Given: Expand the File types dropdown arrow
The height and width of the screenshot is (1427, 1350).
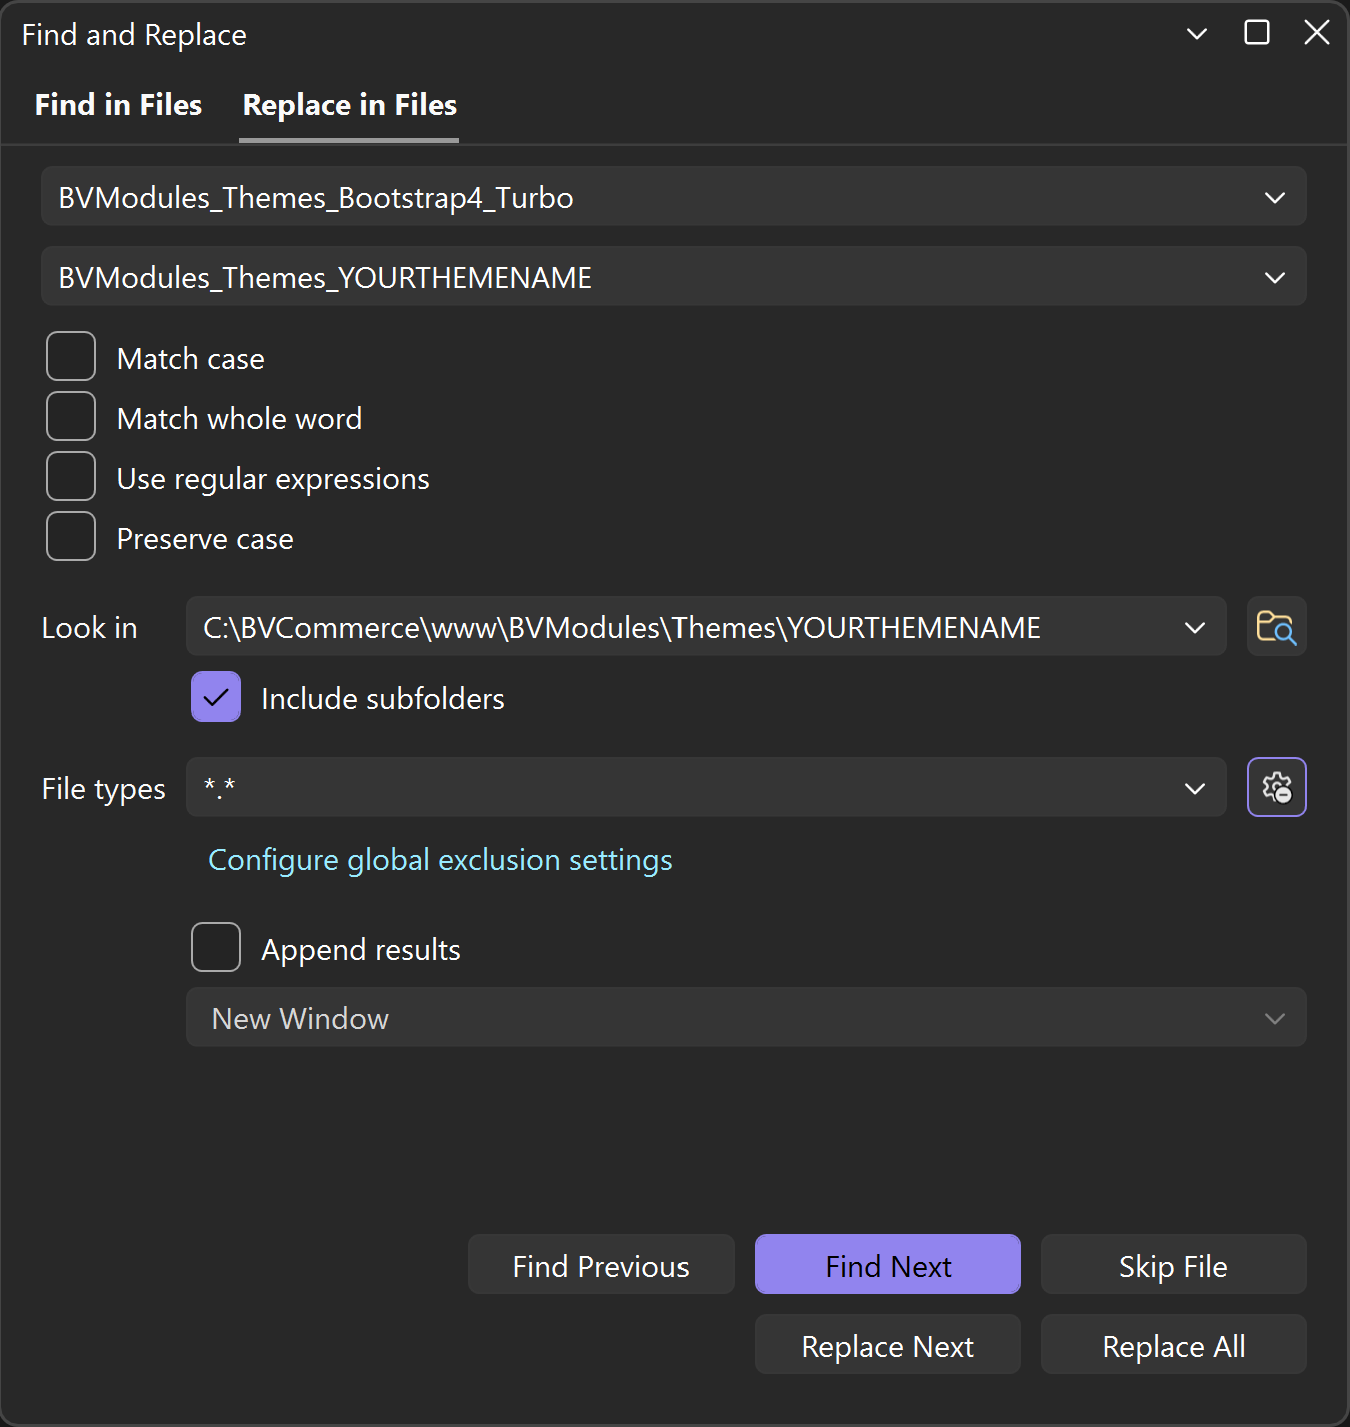Looking at the screenshot, I should (x=1194, y=788).
